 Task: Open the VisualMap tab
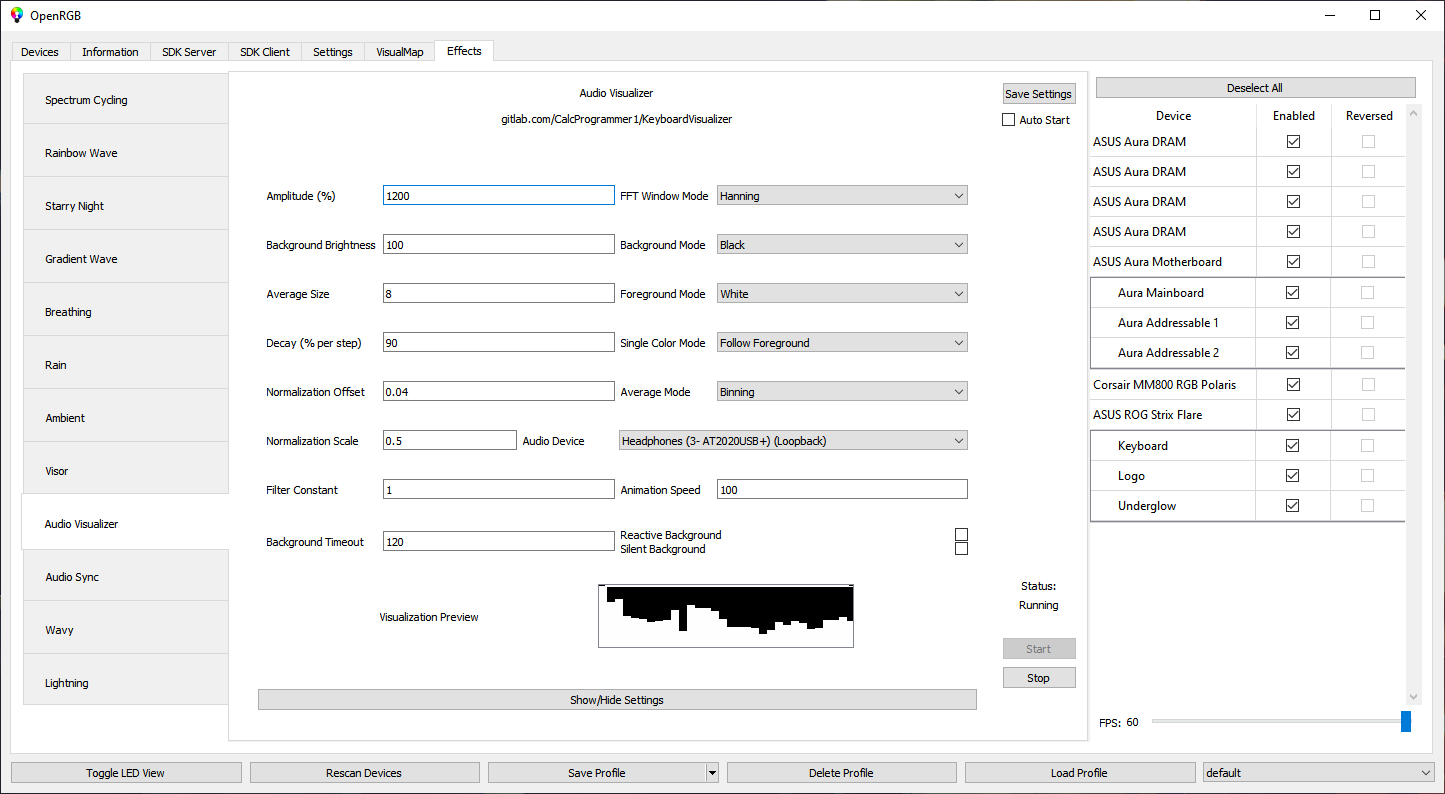click(x=400, y=52)
